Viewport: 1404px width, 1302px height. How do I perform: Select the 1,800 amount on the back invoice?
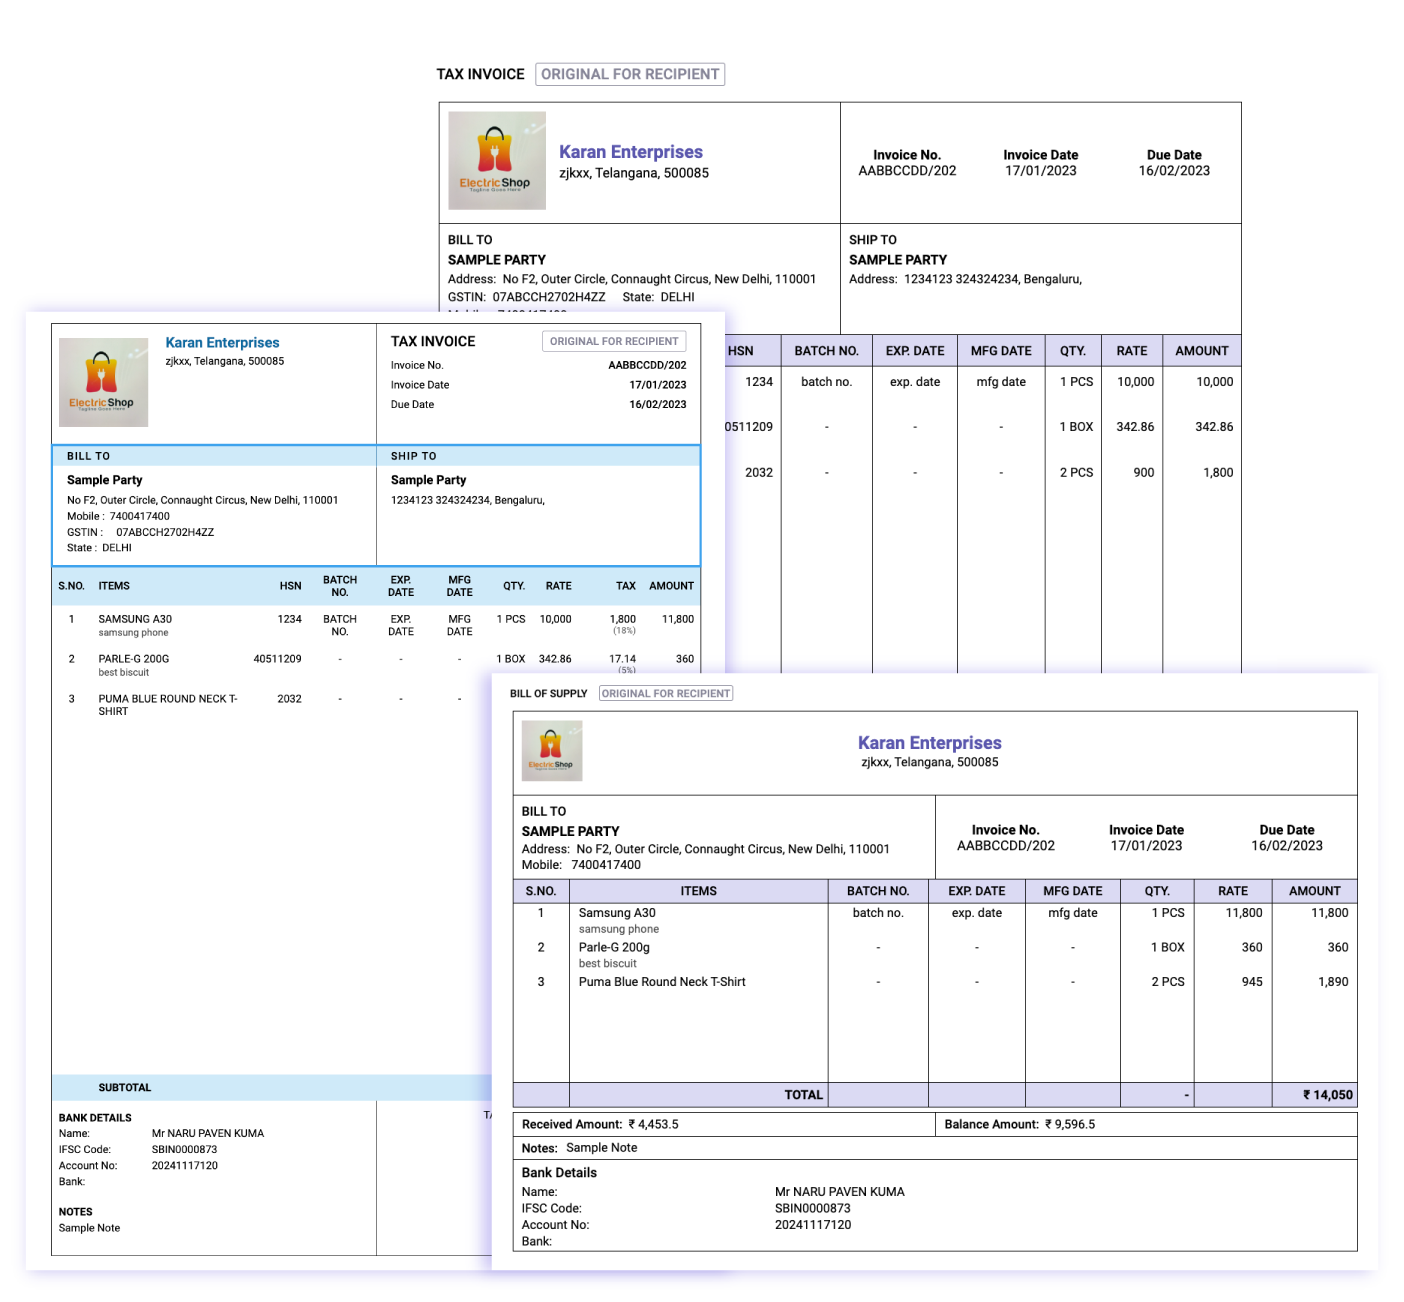pos(1218,473)
